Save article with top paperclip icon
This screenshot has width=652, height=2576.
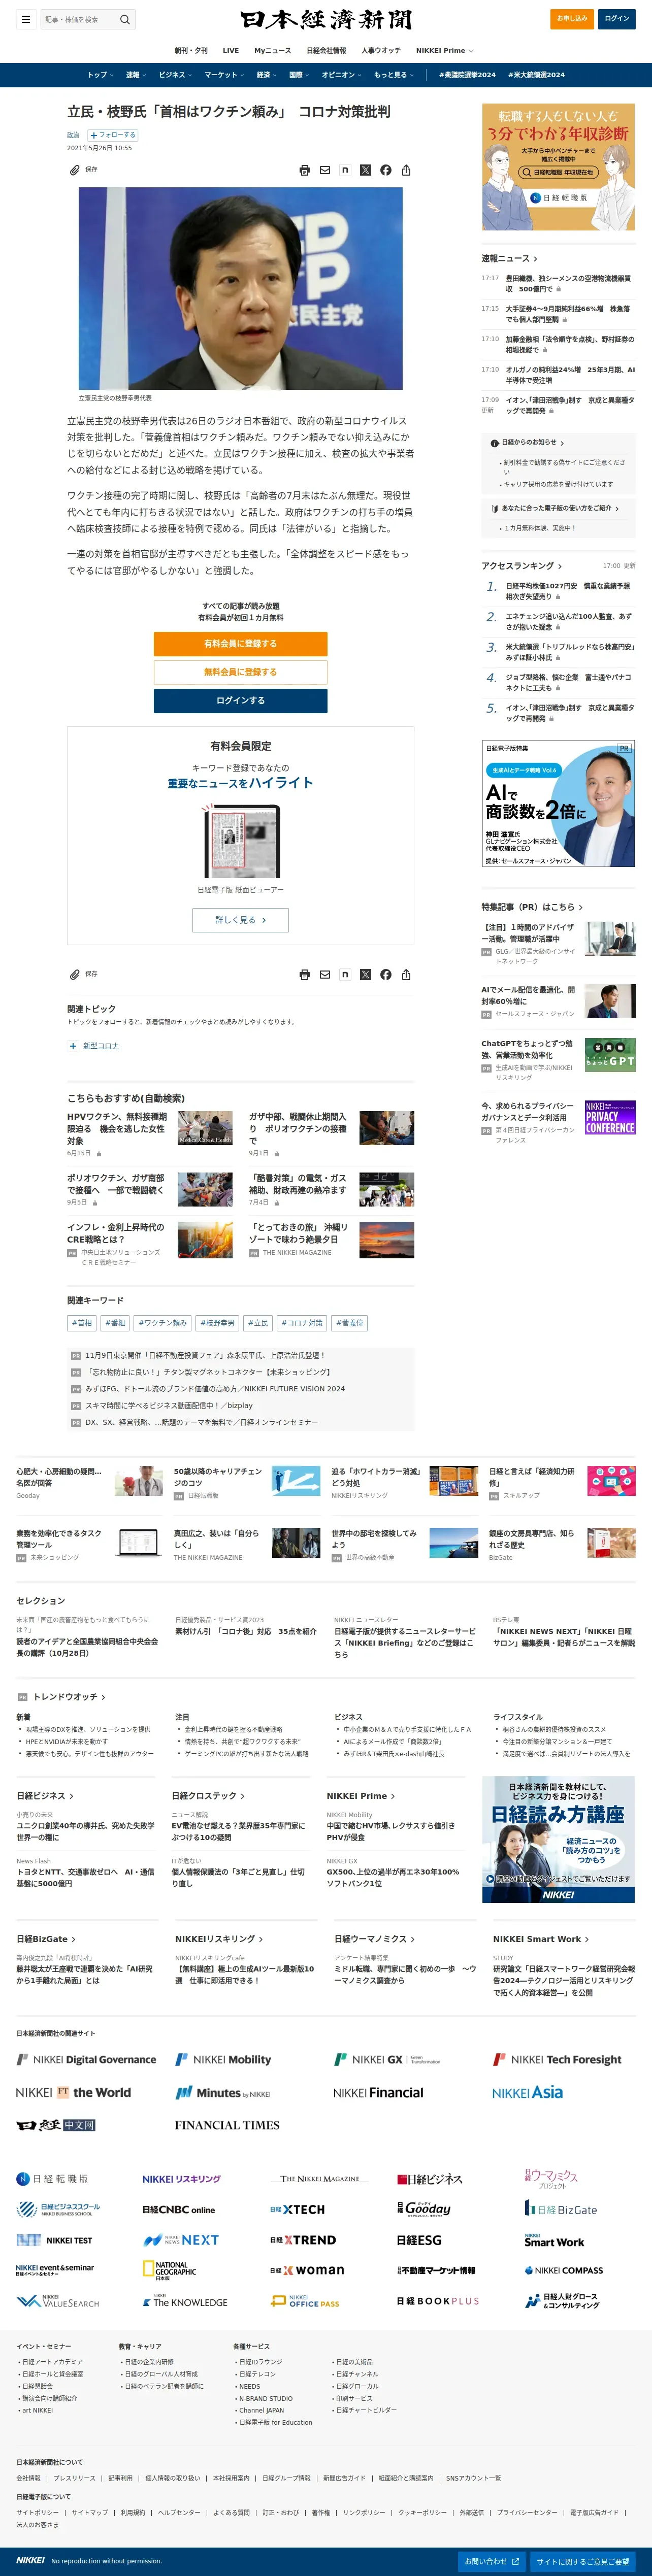(x=74, y=170)
